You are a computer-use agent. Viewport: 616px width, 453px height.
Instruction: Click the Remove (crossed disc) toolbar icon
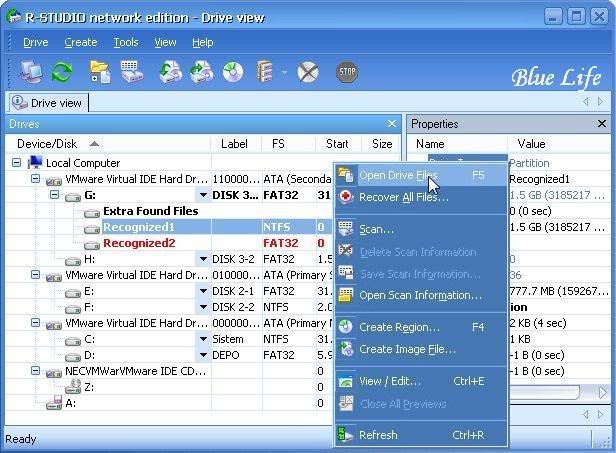[308, 72]
